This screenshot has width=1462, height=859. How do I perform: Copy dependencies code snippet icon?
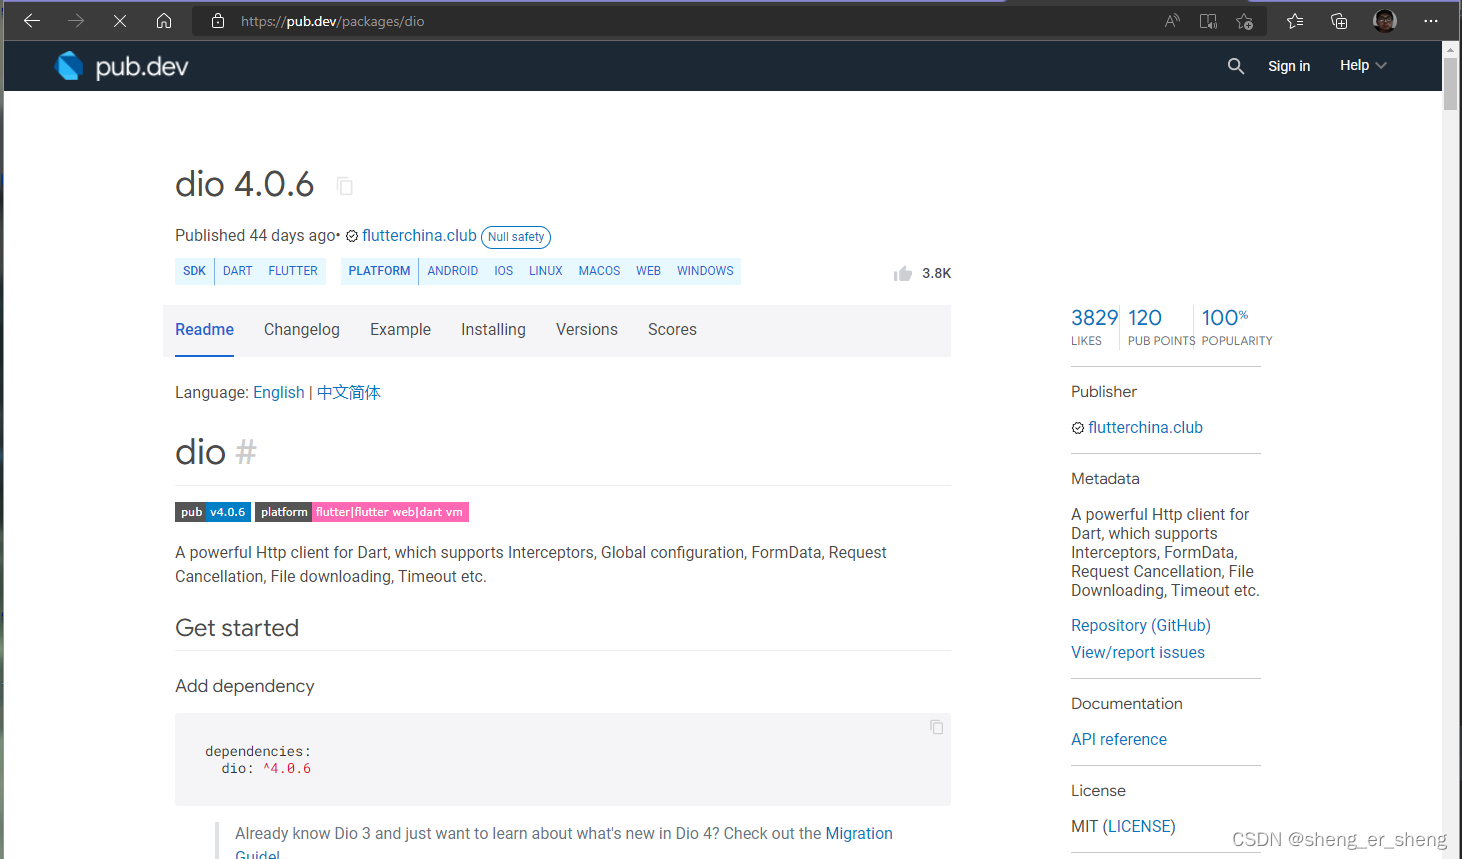click(x=937, y=727)
